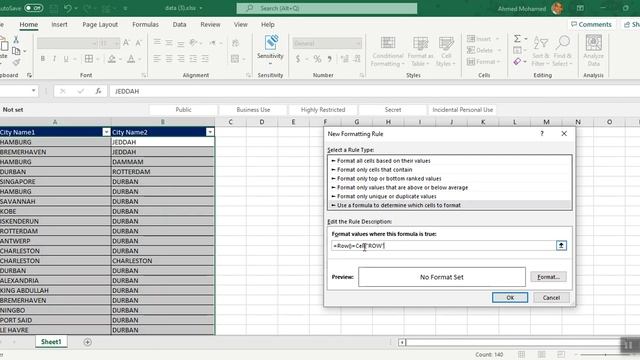Click the Wrap Text icon
Screen dimensions: 640x360
tap(236, 43)
